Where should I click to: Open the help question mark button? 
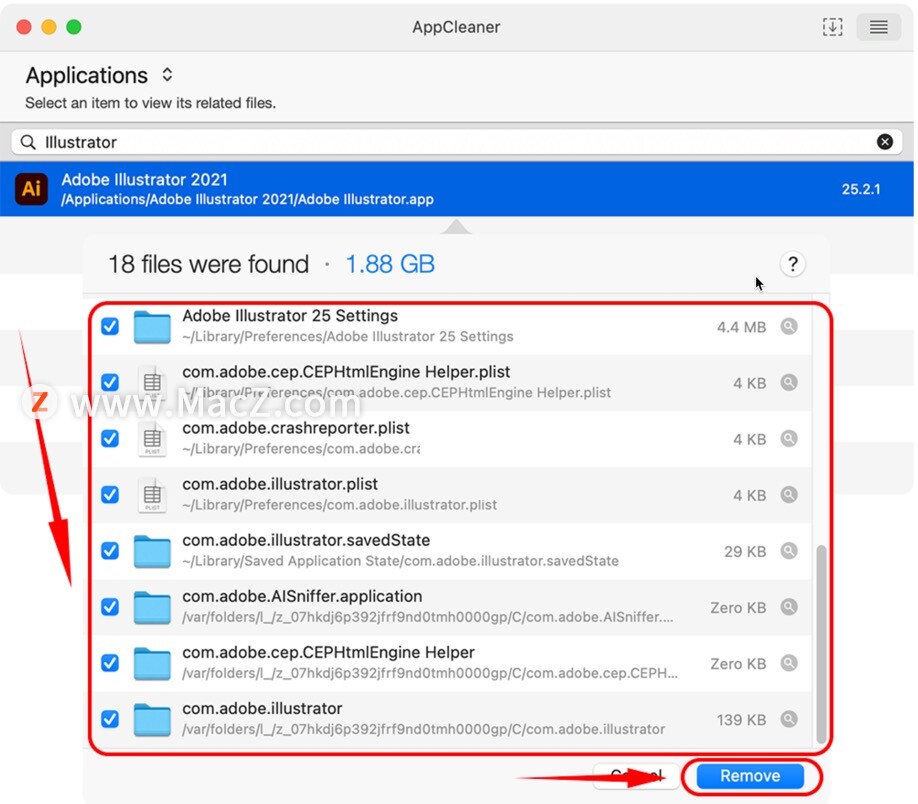[x=792, y=264]
